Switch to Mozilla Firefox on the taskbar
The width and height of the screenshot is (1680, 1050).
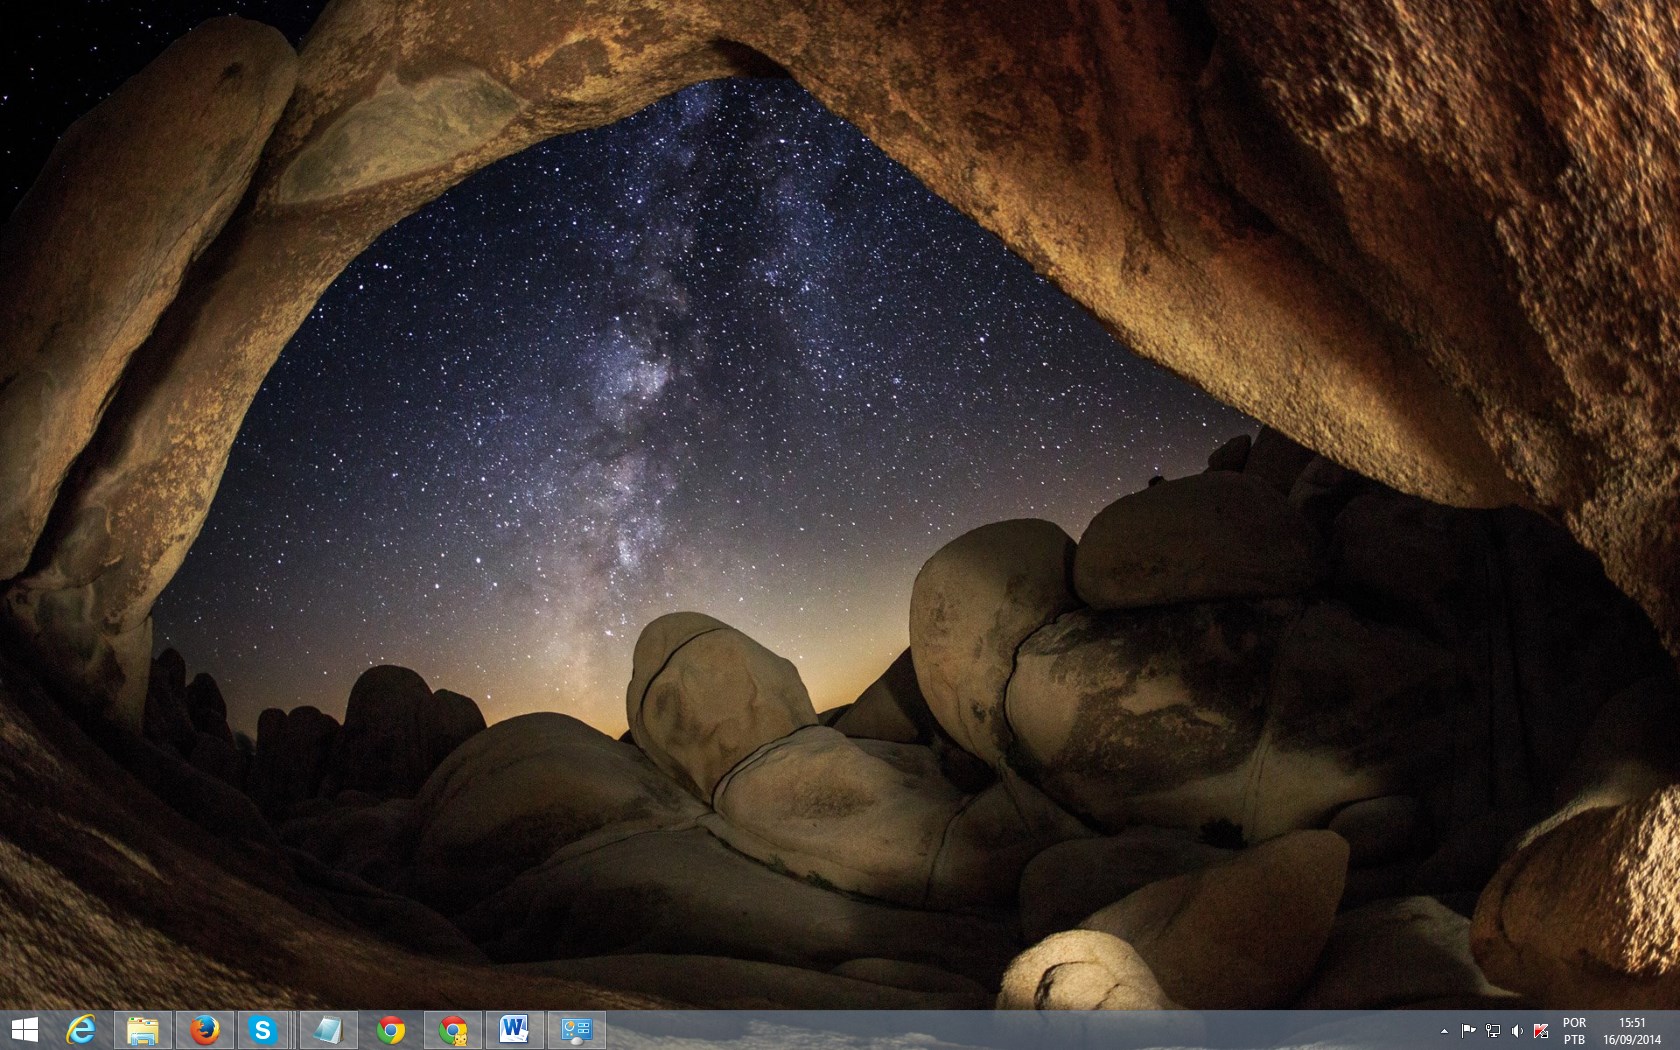tap(205, 1030)
